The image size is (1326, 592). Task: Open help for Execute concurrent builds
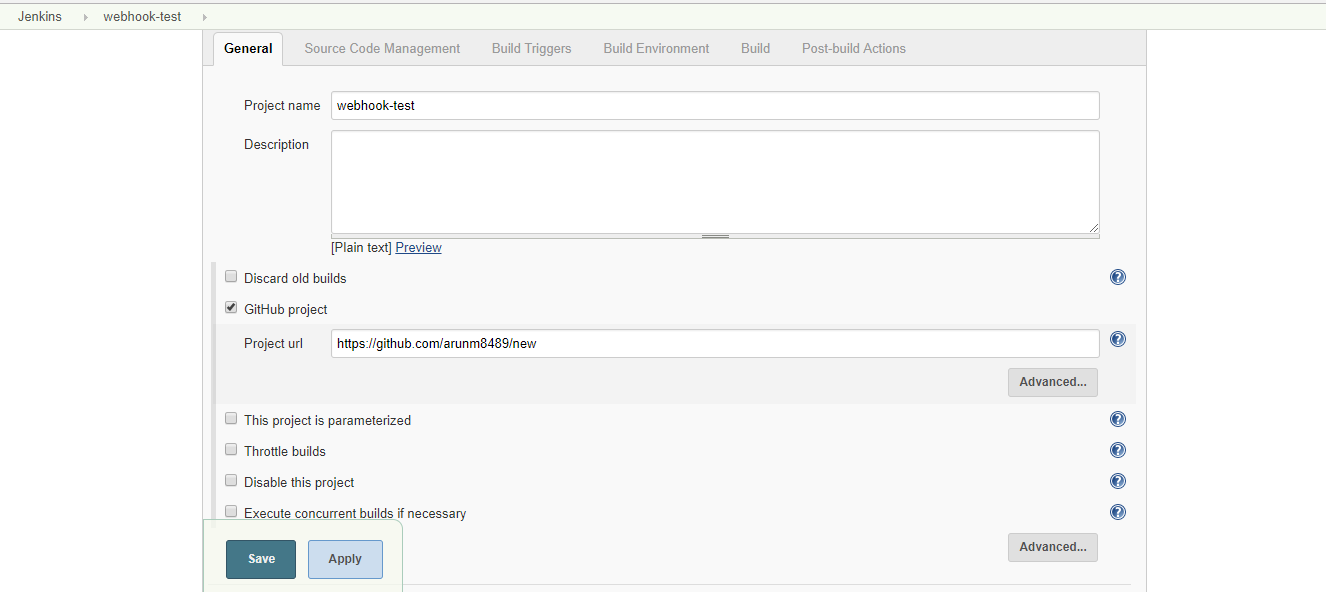click(x=1117, y=512)
